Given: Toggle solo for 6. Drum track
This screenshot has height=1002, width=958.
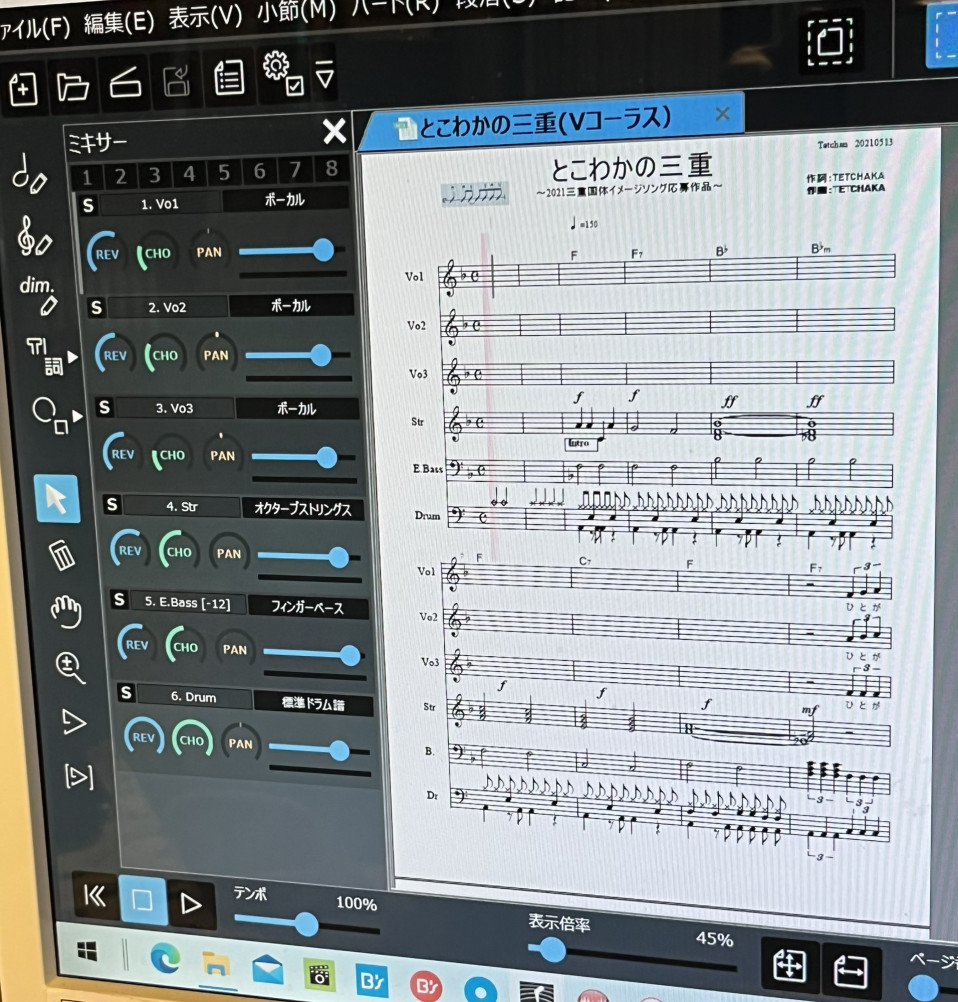Looking at the screenshot, I should click(x=127, y=692).
